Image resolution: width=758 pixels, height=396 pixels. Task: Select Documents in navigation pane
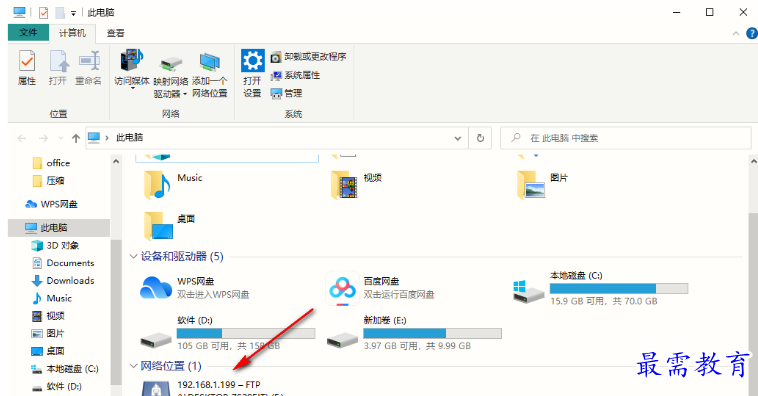(x=63, y=263)
